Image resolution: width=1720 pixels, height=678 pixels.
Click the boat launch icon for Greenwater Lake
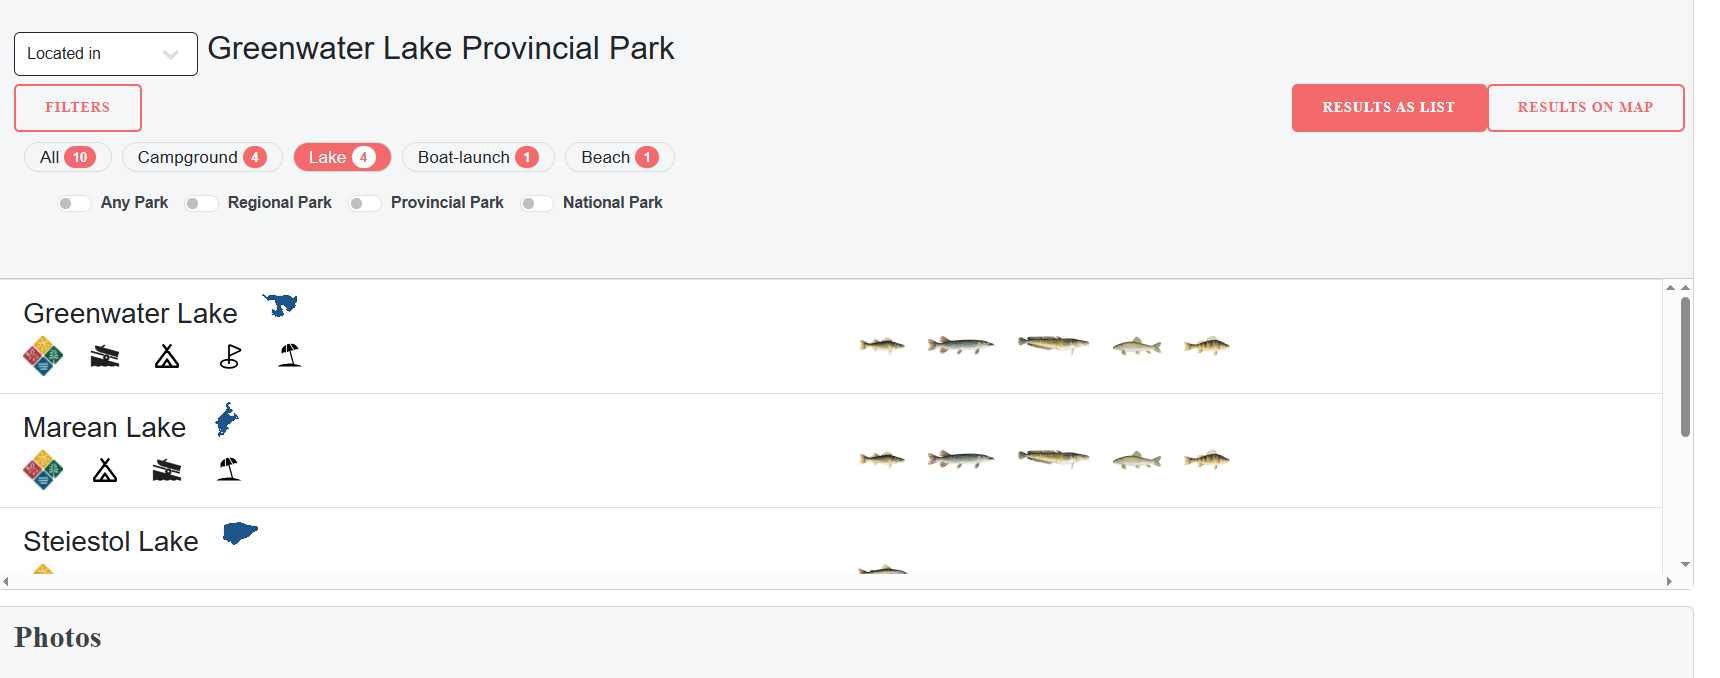(104, 355)
